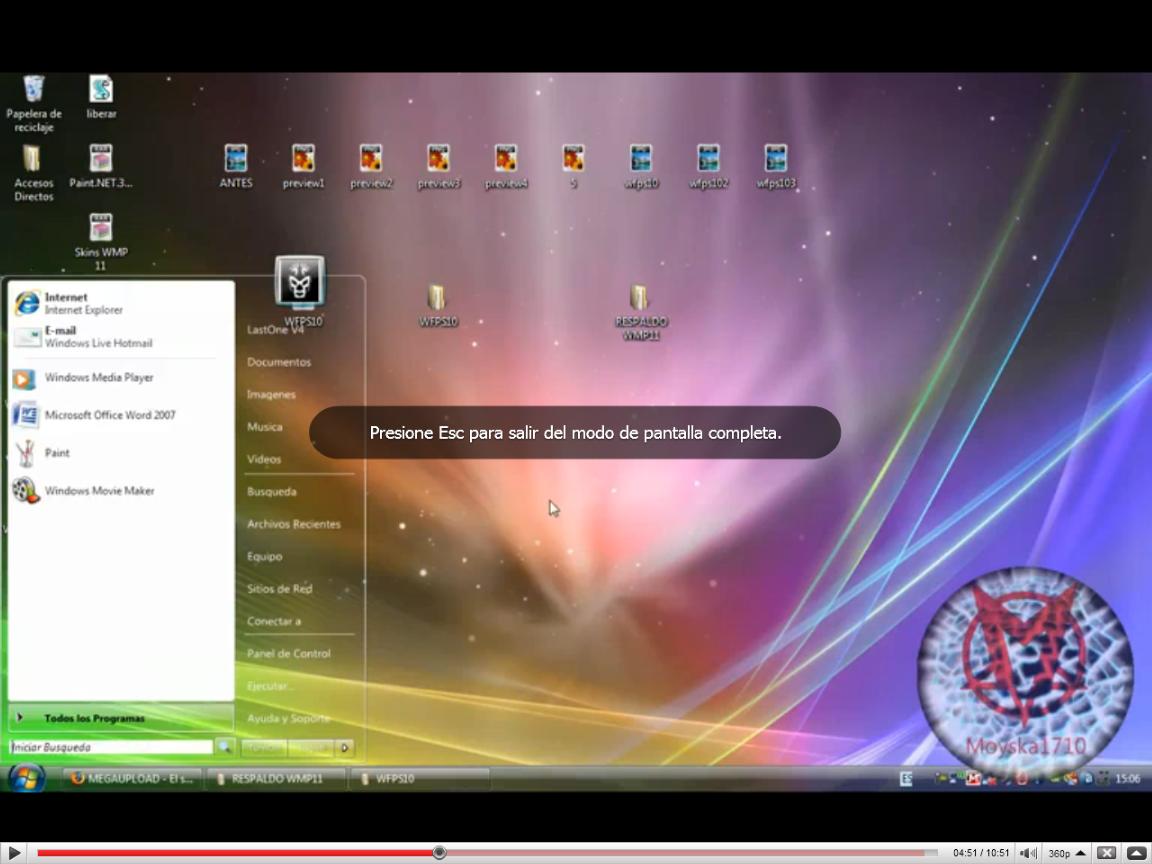Expand Todos los Programas
This screenshot has height=864, width=1152.
[120, 718]
